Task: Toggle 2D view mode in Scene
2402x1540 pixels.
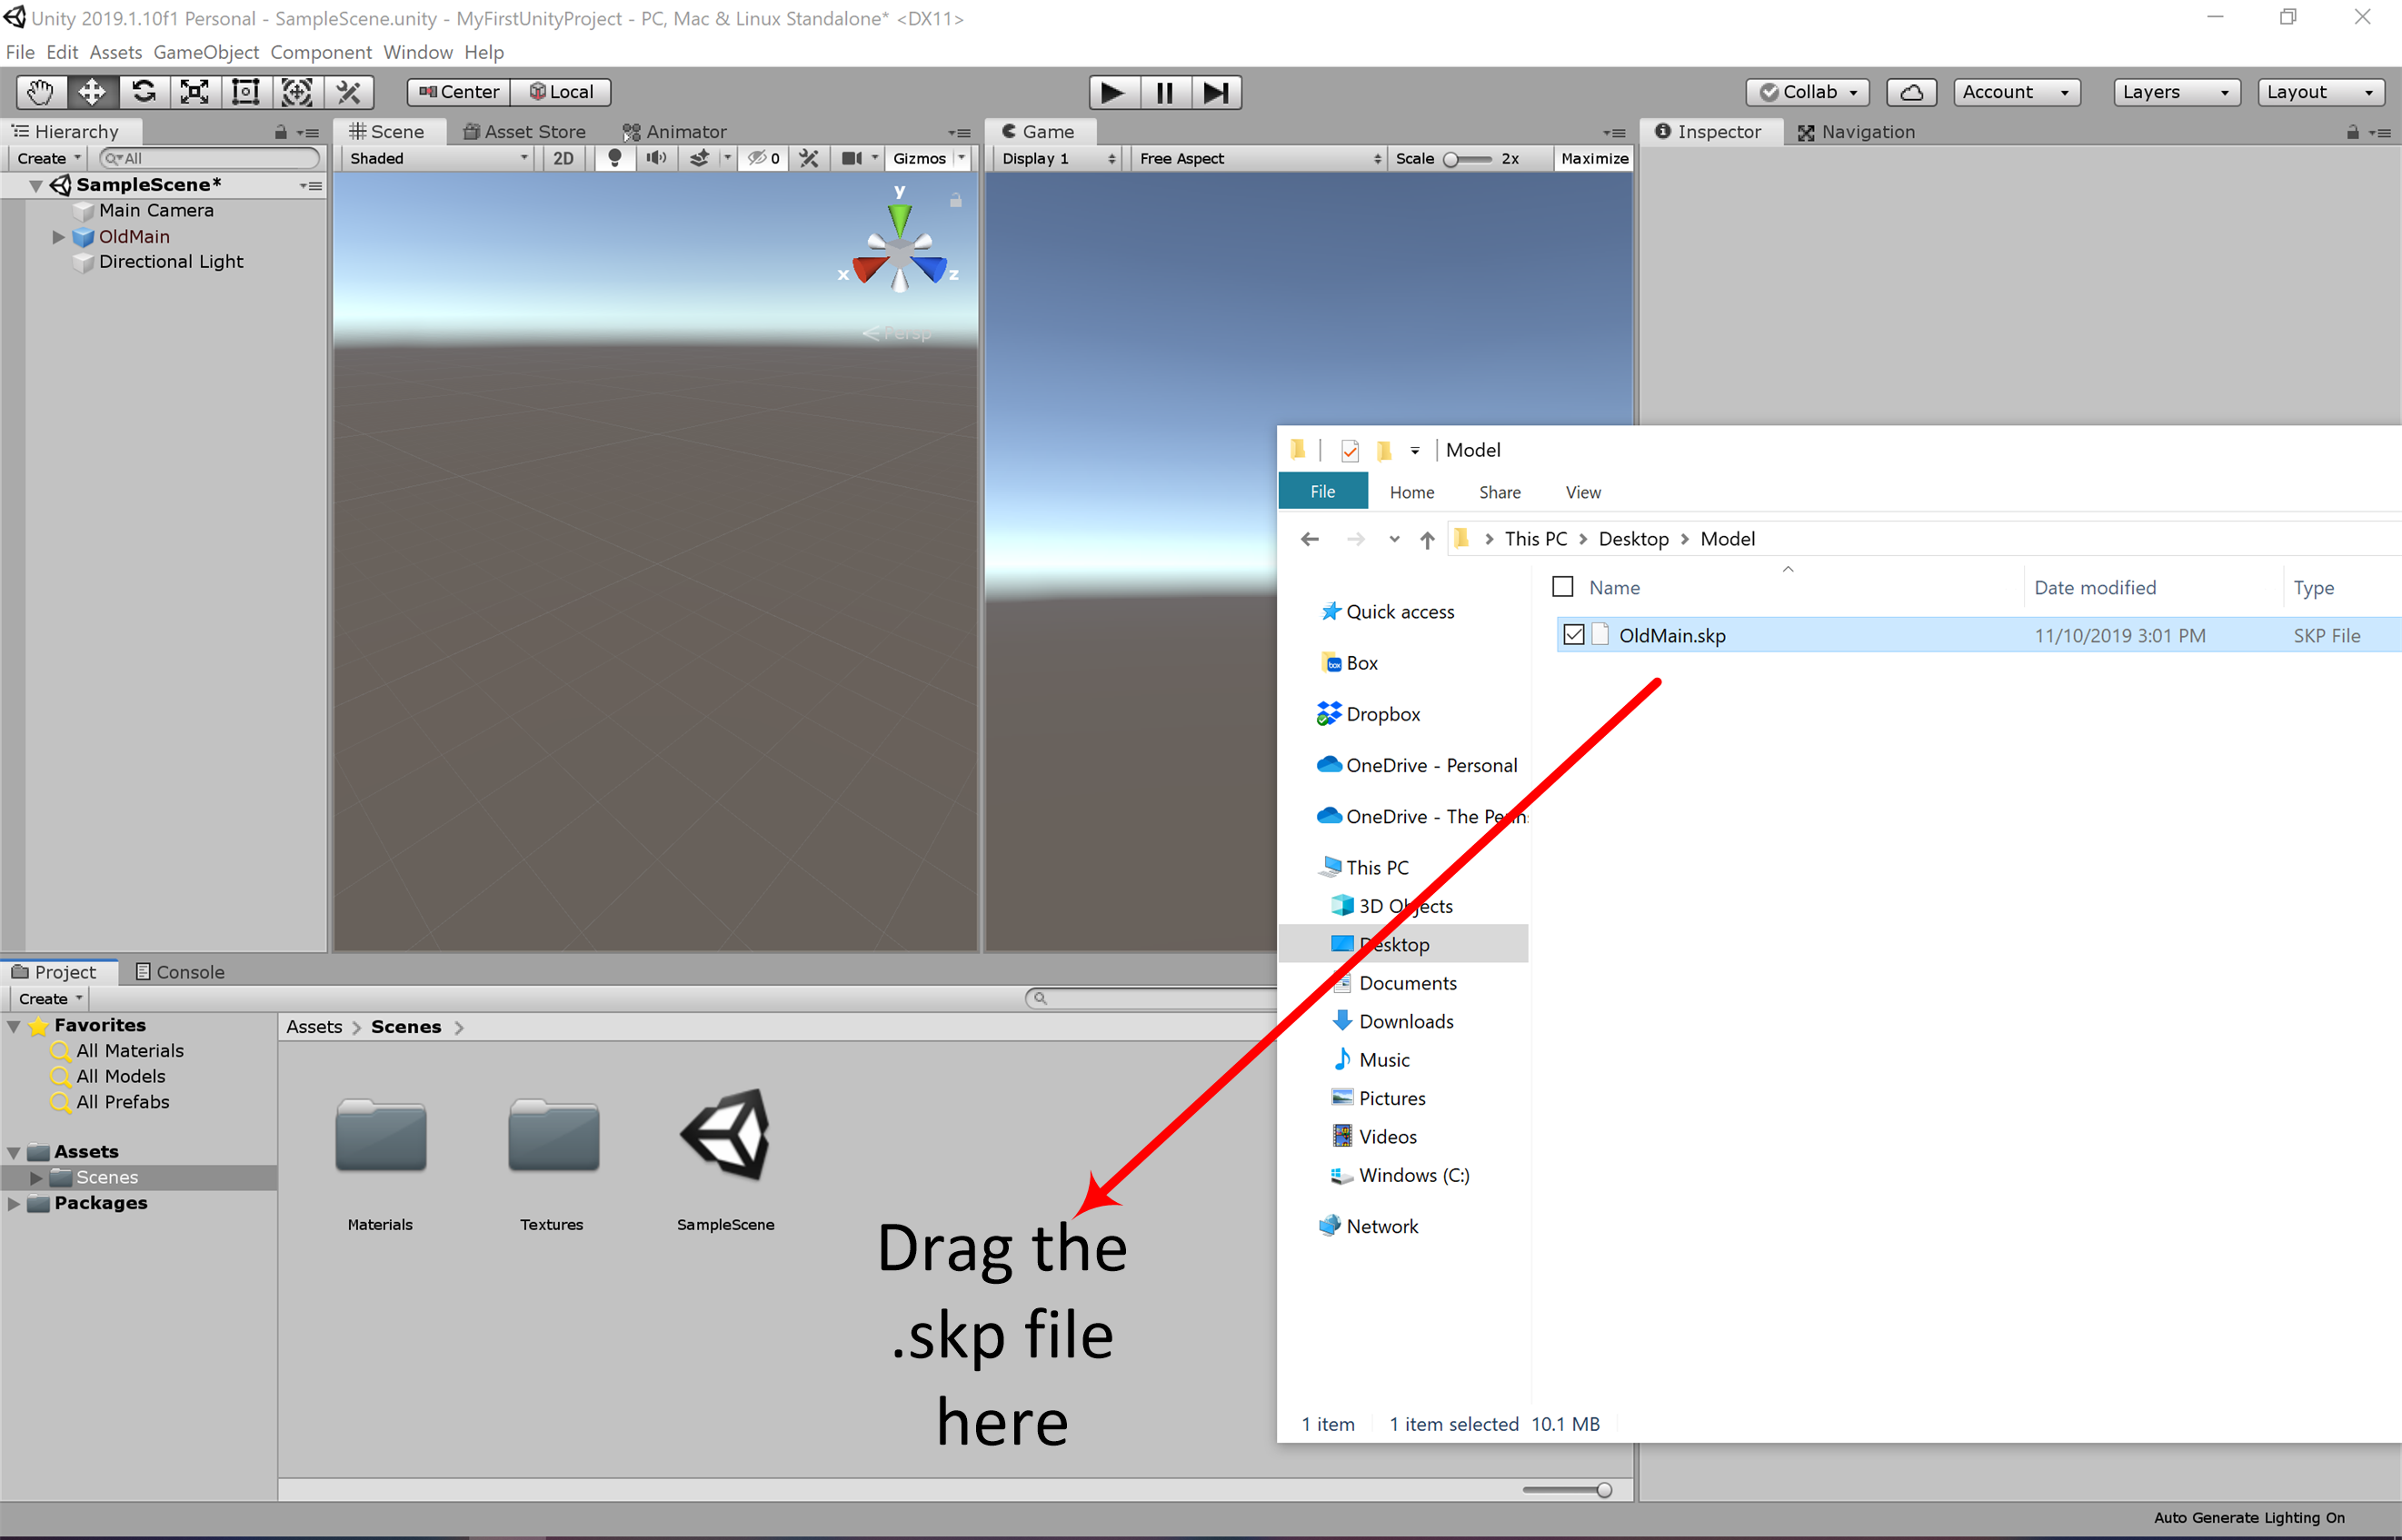Action: click(564, 158)
